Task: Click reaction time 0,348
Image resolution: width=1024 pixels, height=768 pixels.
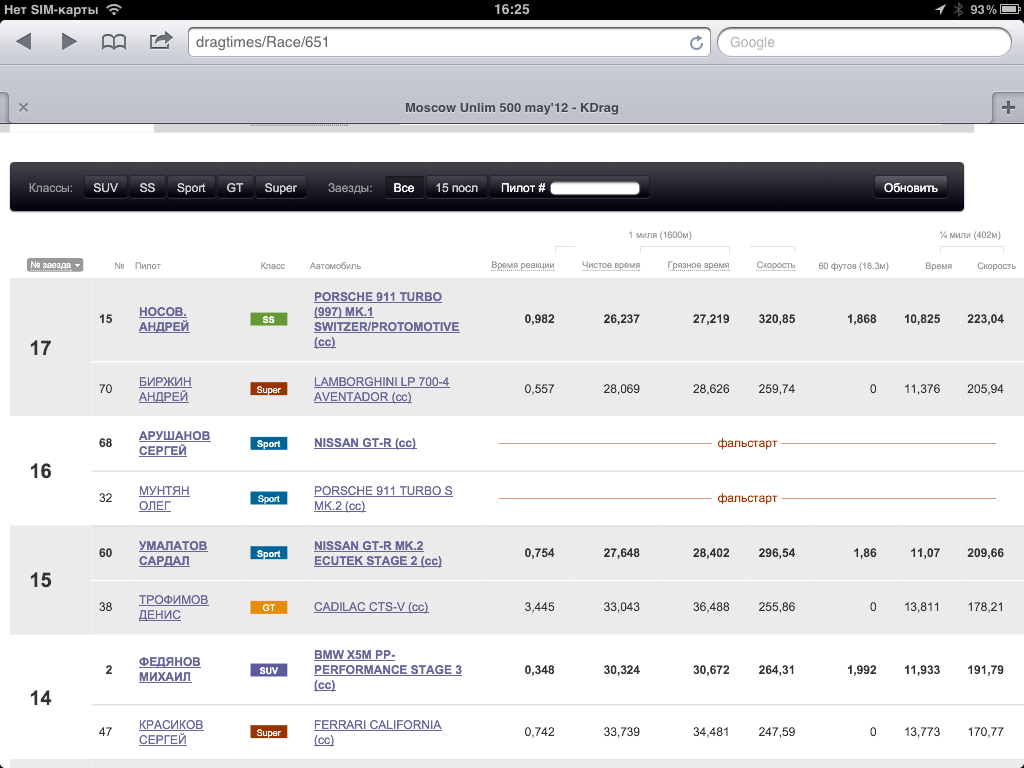Action: point(539,669)
